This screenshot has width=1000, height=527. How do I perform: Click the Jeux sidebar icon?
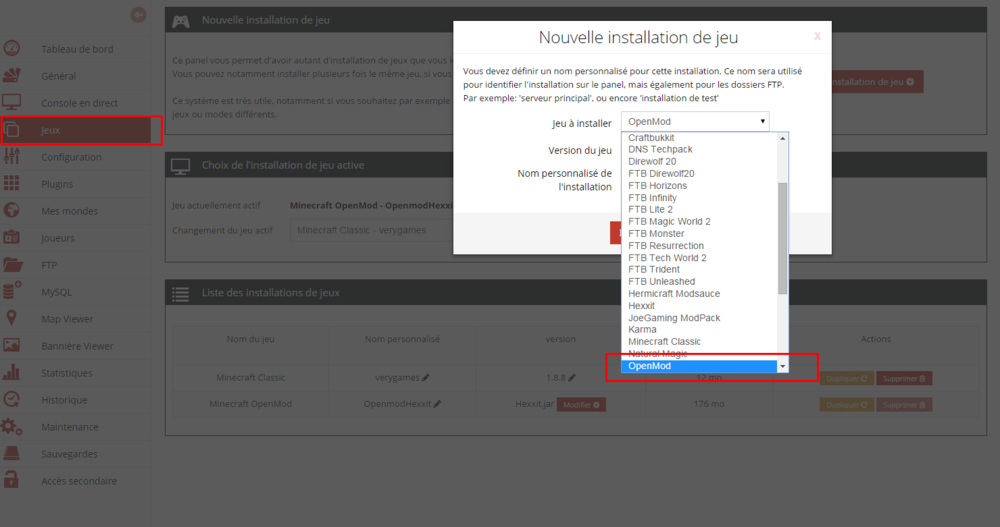(11, 130)
